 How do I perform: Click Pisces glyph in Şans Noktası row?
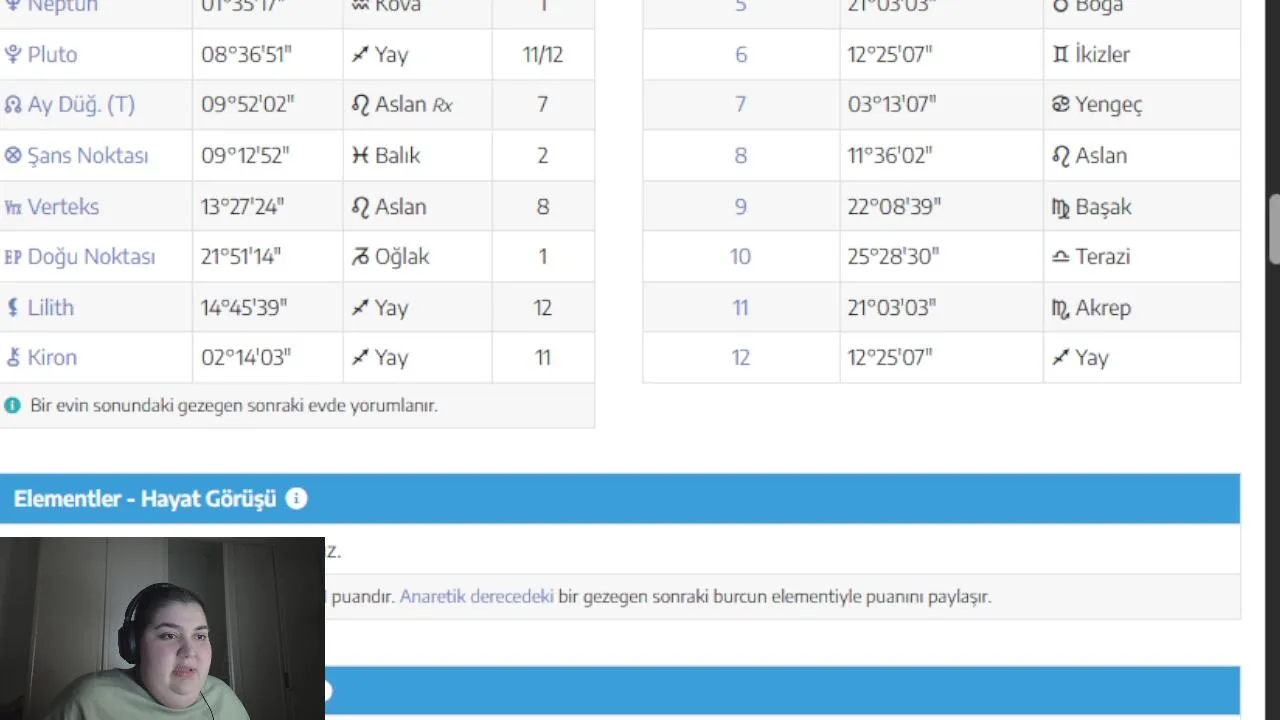point(360,155)
